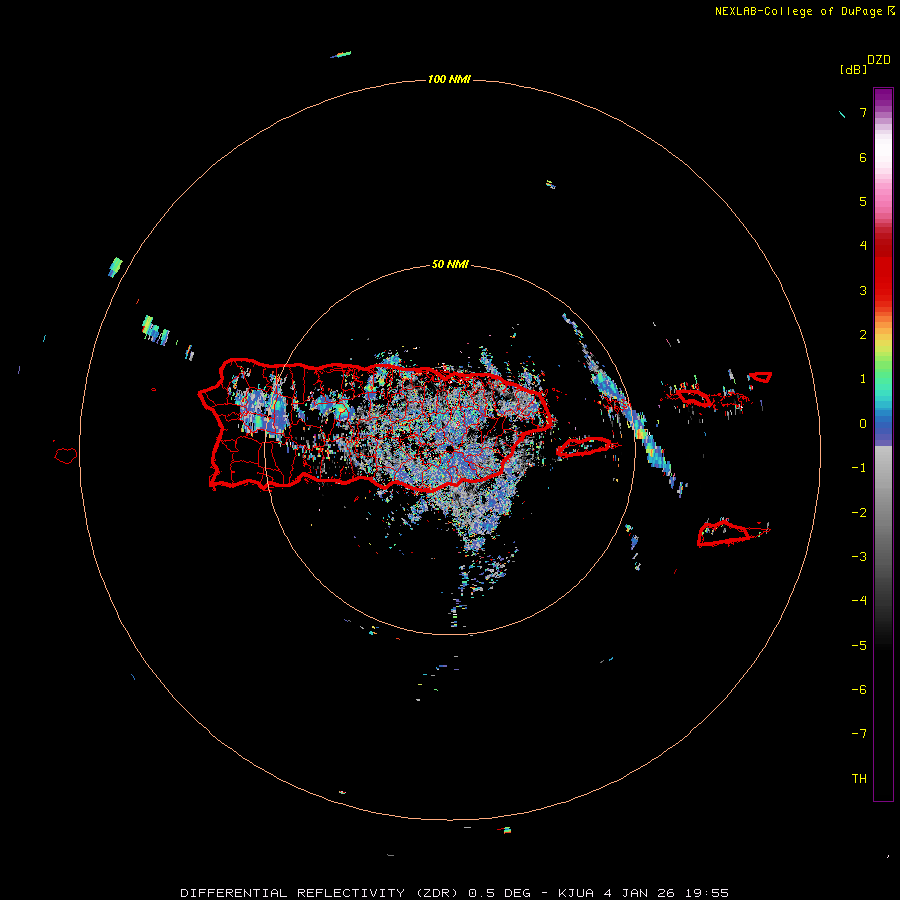Click the Differential Reflectivity title caption
900x900 pixels.
click(454, 893)
